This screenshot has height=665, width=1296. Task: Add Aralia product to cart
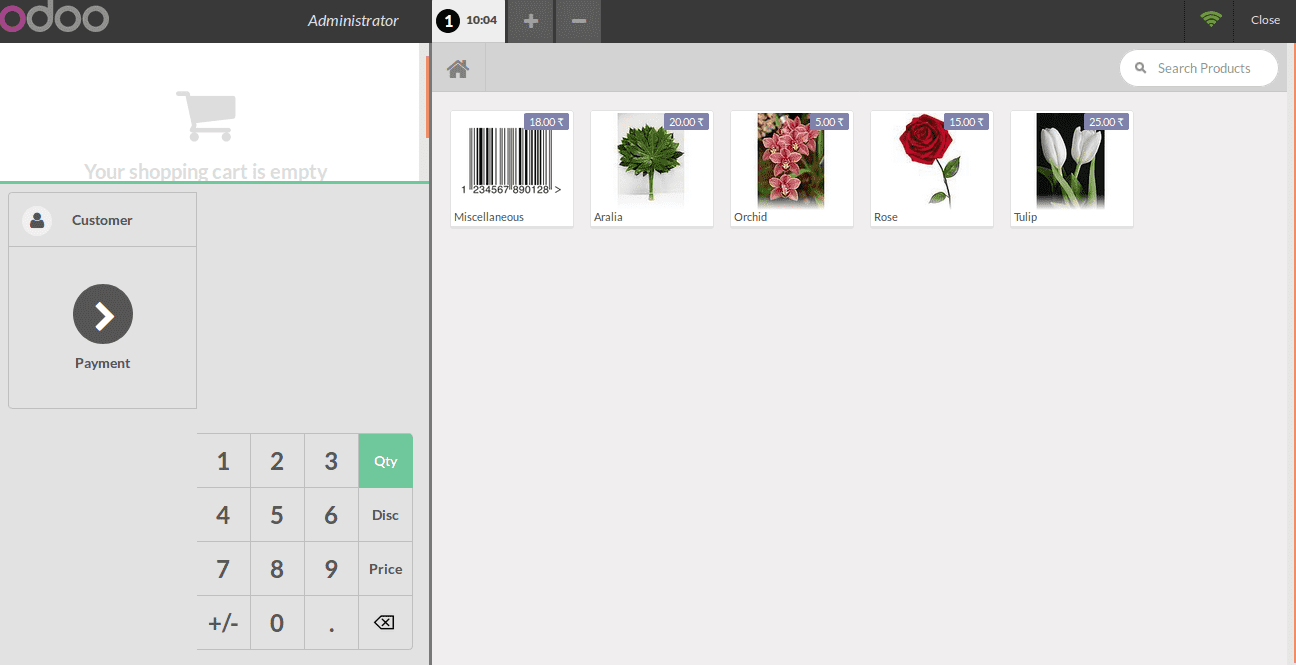coord(652,168)
